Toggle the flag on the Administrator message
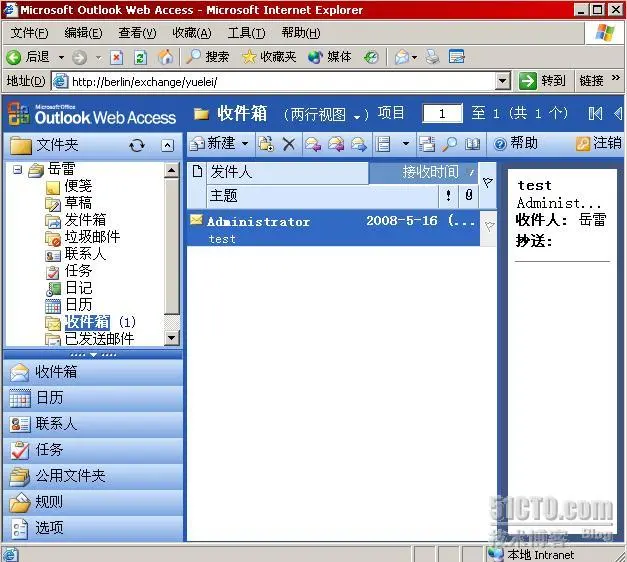This screenshot has height=562, width=627. pyautogui.click(x=489, y=226)
